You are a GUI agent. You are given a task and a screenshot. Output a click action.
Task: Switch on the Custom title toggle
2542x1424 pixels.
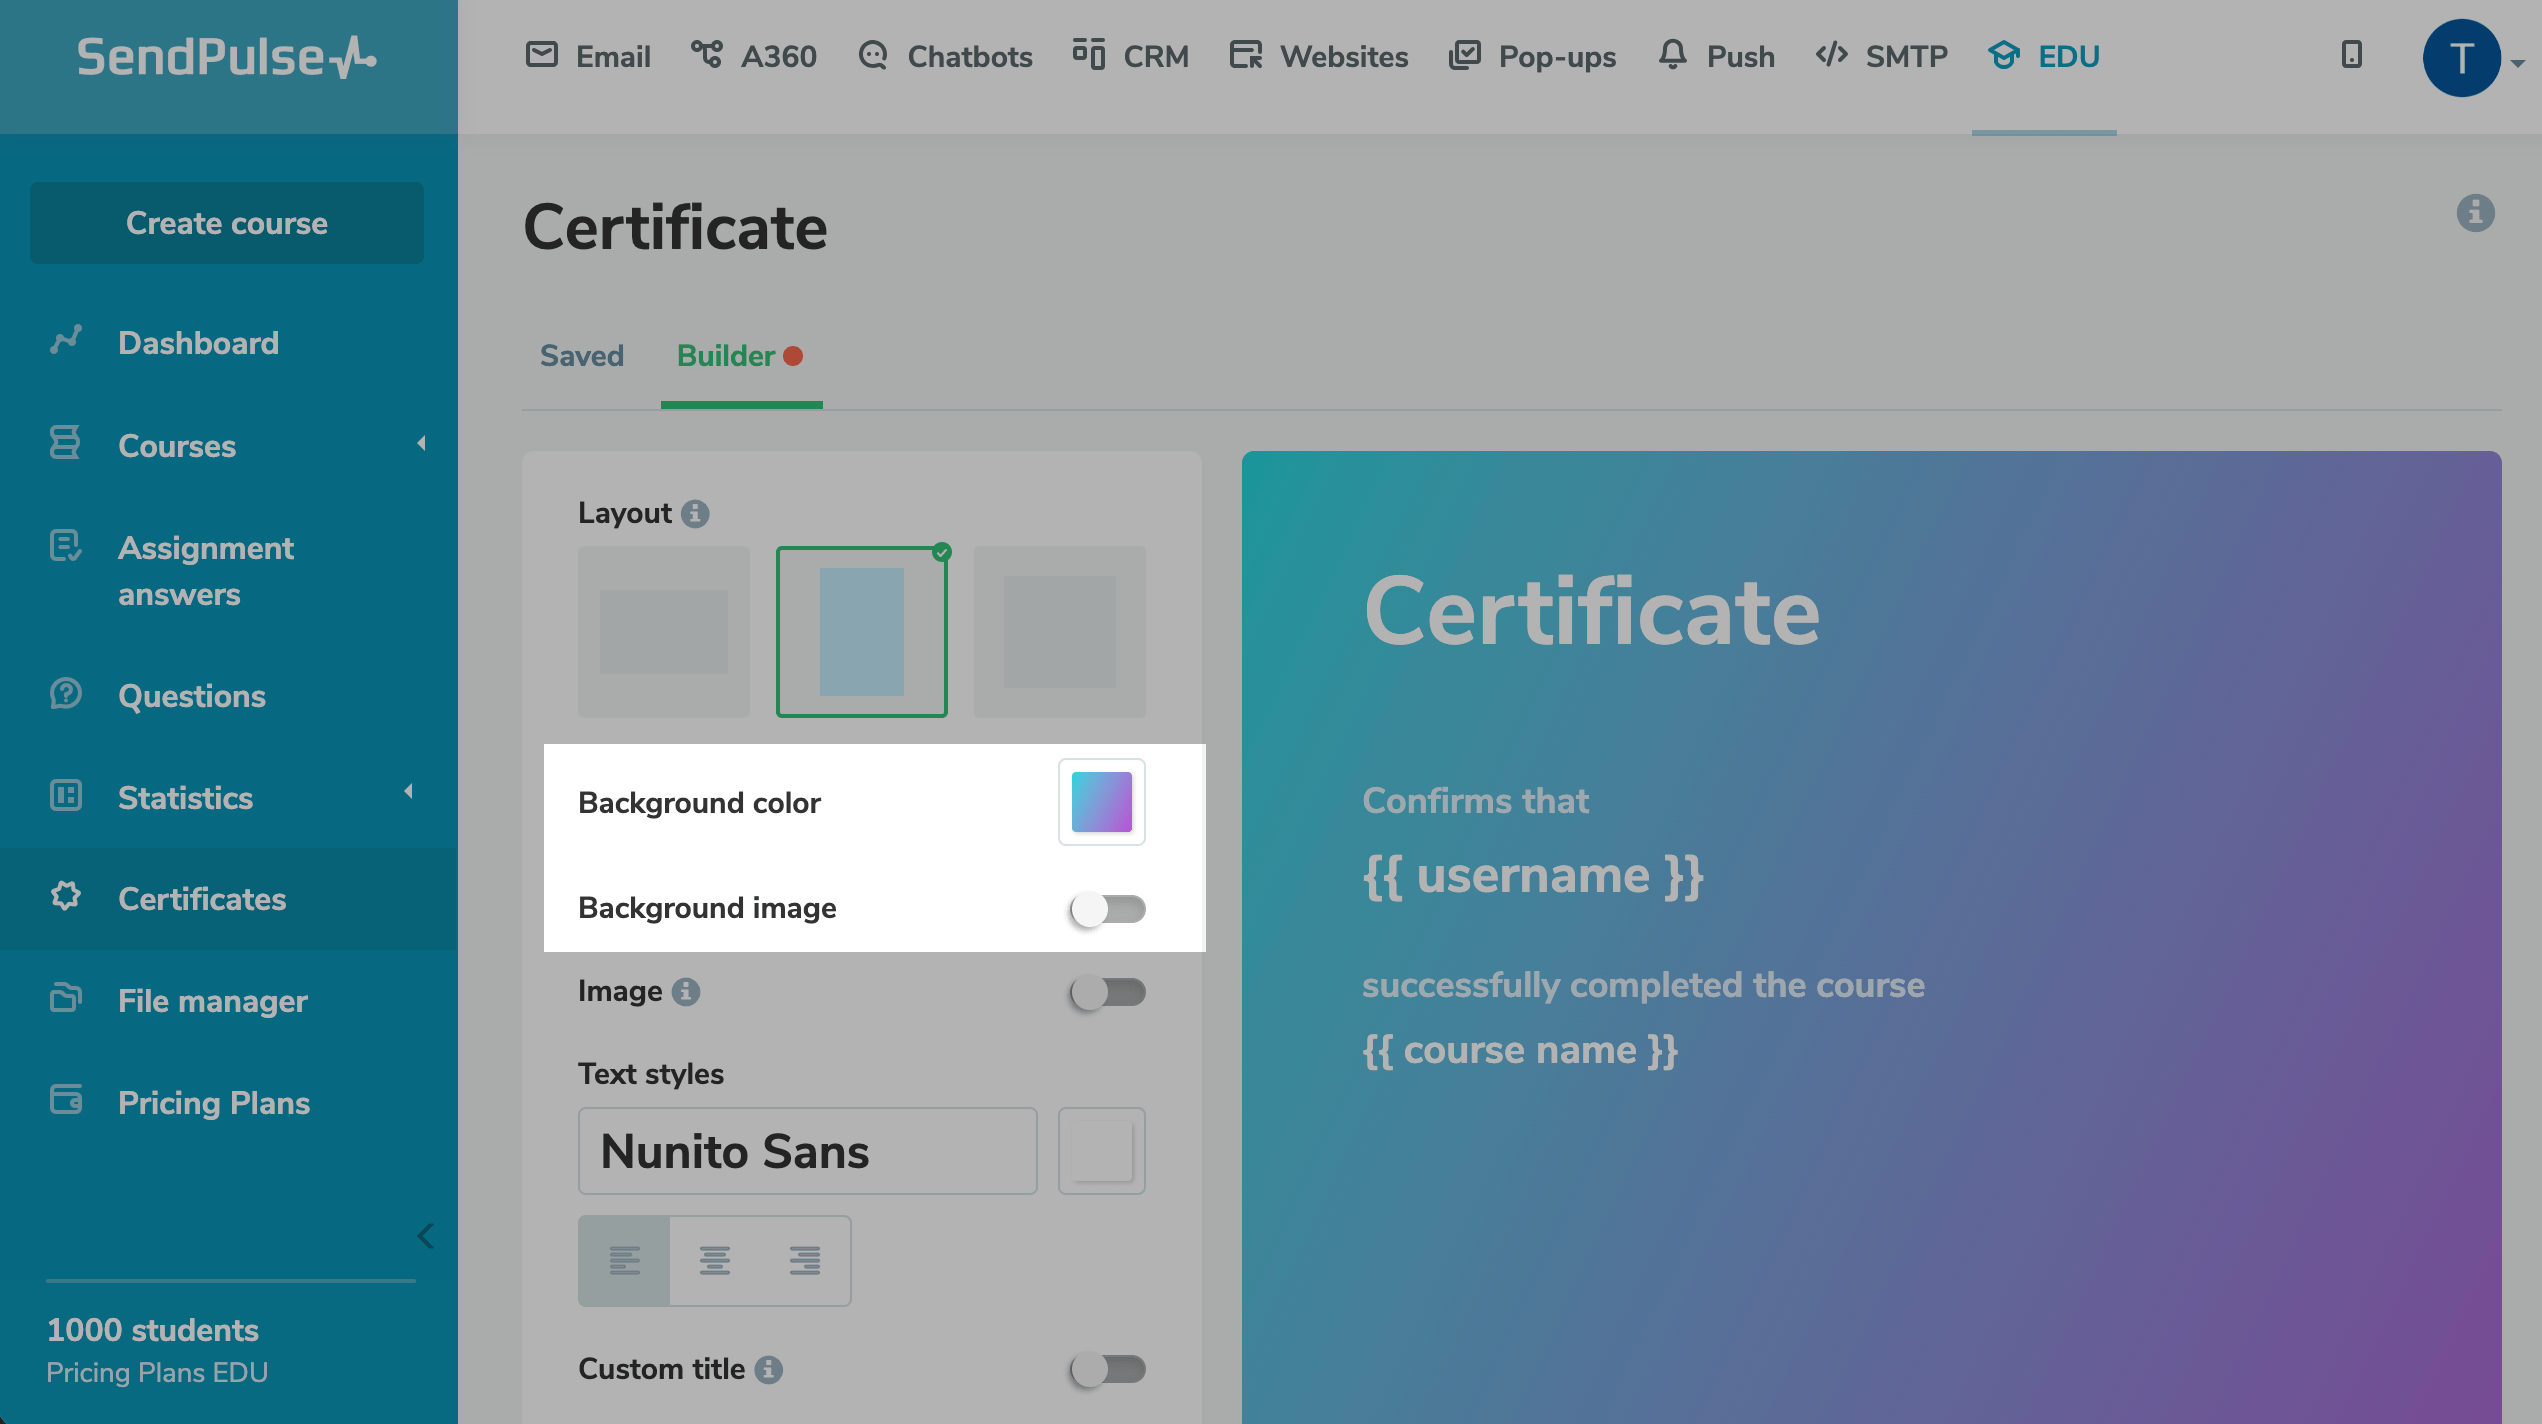pos(1107,1369)
